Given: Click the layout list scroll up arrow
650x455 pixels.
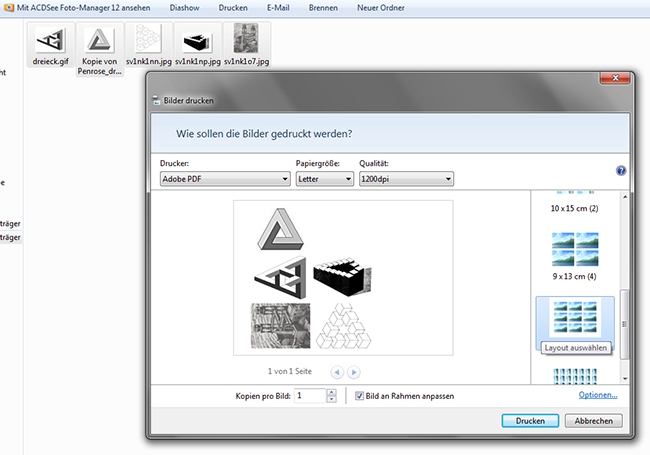Looking at the screenshot, I should click(625, 197).
